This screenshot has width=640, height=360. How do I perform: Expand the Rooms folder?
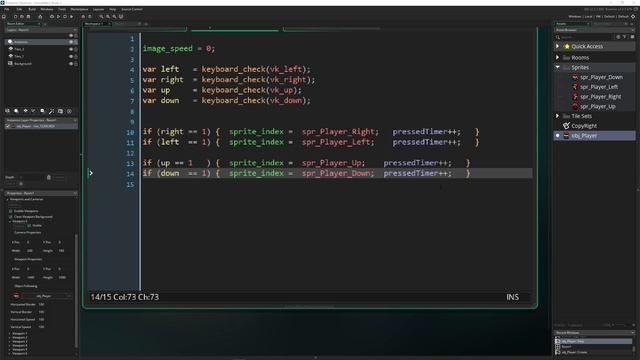point(558,58)
